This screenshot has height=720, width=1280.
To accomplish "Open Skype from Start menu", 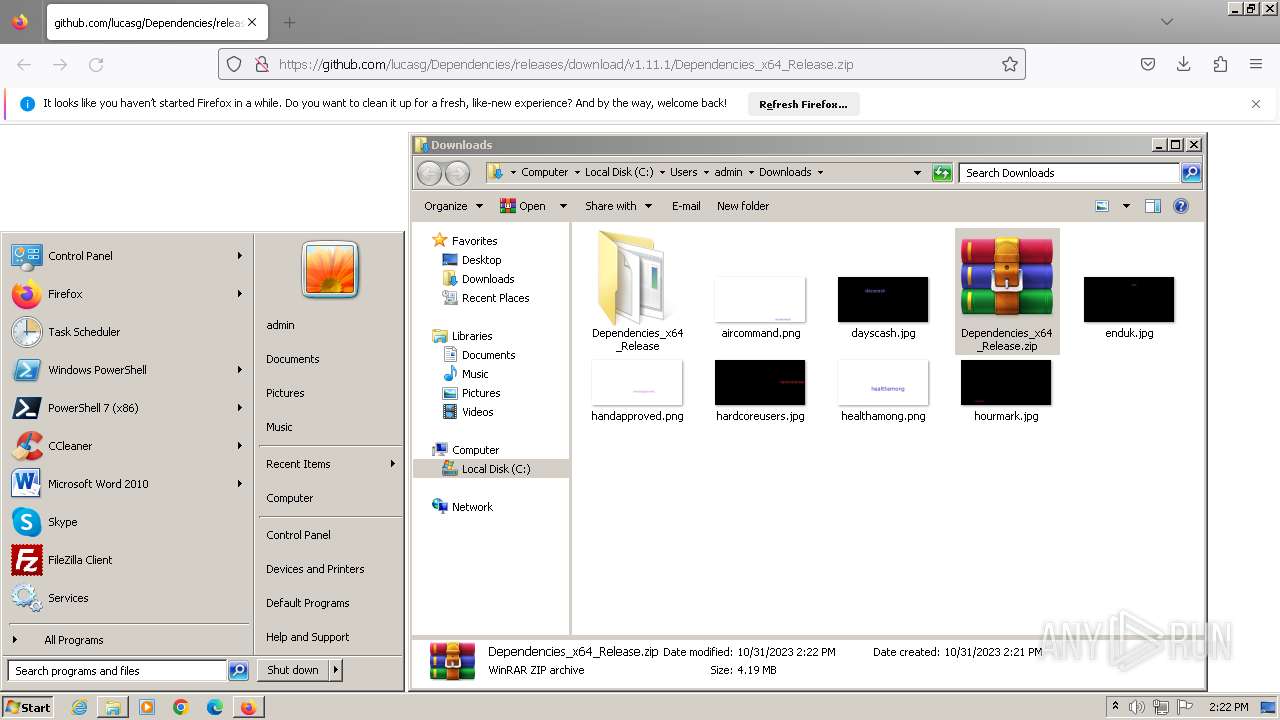I will coord(128,522).
